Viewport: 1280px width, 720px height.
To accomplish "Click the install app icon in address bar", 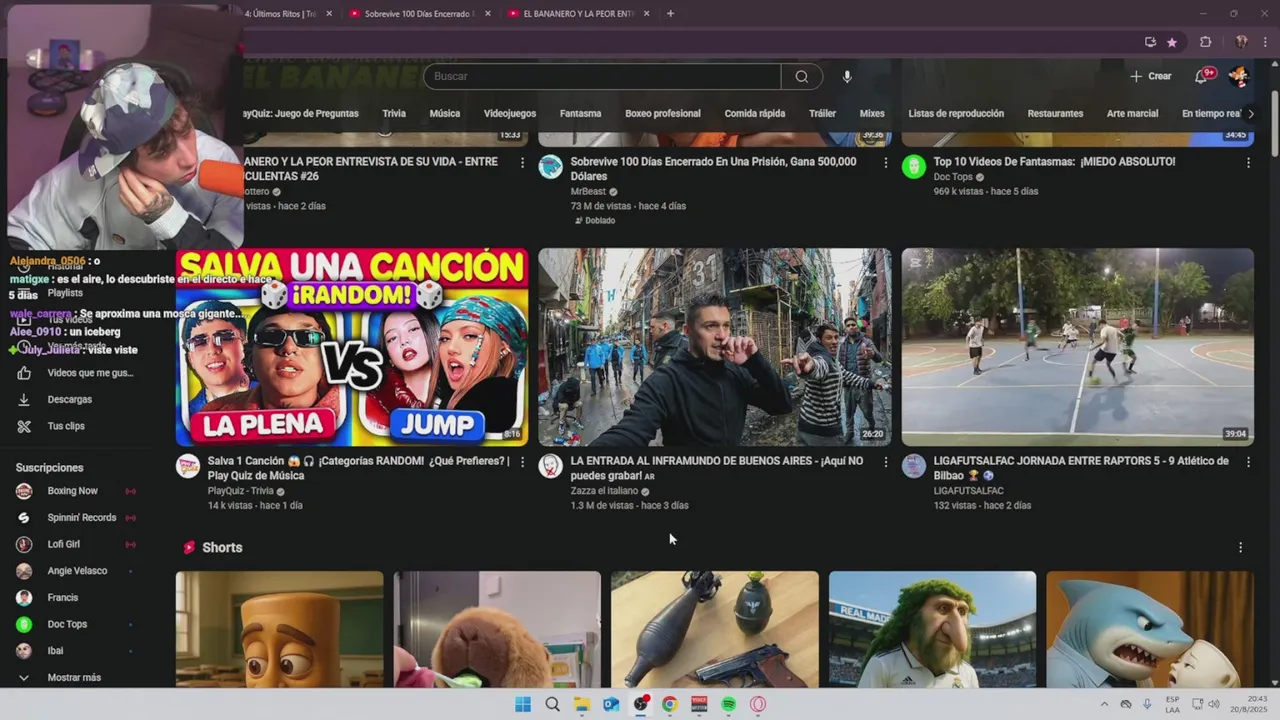I will 1150,42.
